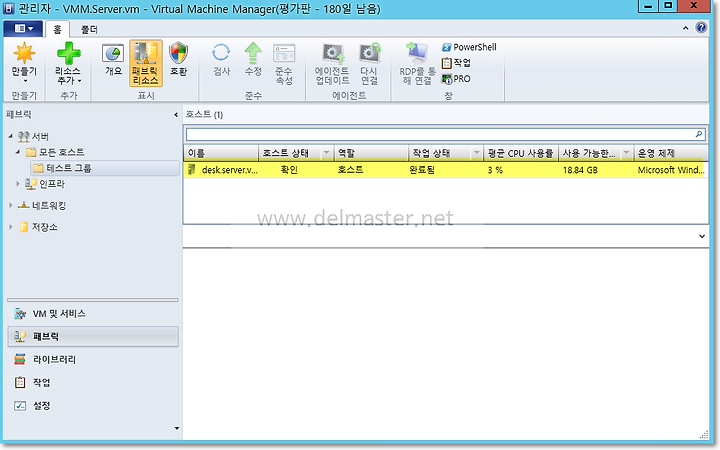Click the 만들기 (Create) ribbon icon
The width and height of the screenshot is (720, 450).
pyautogui.click(x=24, y=54)
